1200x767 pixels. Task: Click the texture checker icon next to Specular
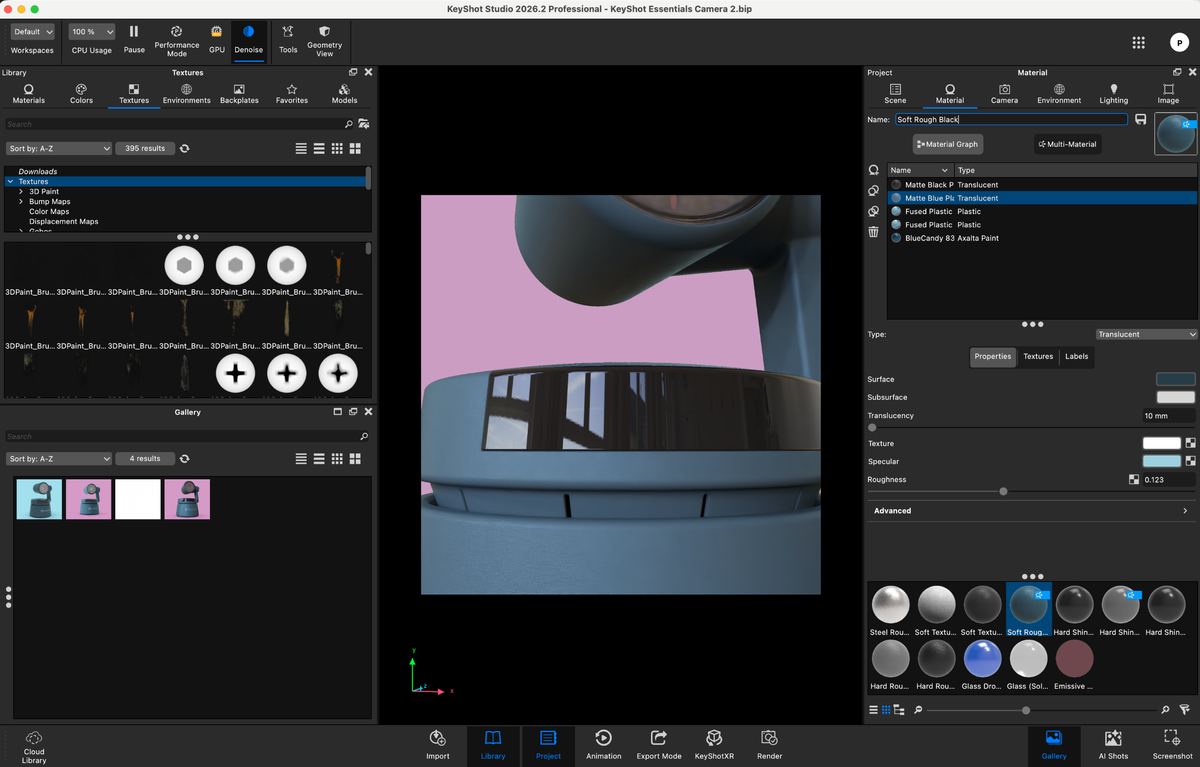click(x=1191, y=461)
